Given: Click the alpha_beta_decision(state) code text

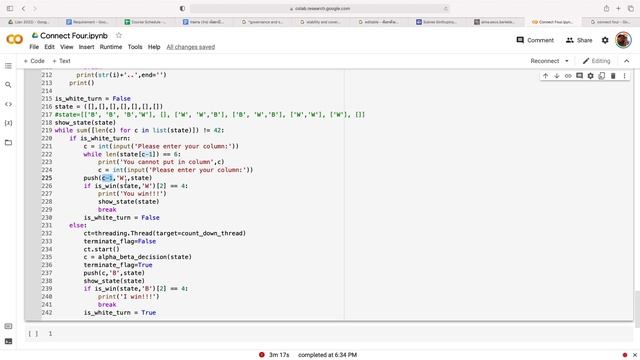Looking at the screenshot, I should (x=144, y=257).
